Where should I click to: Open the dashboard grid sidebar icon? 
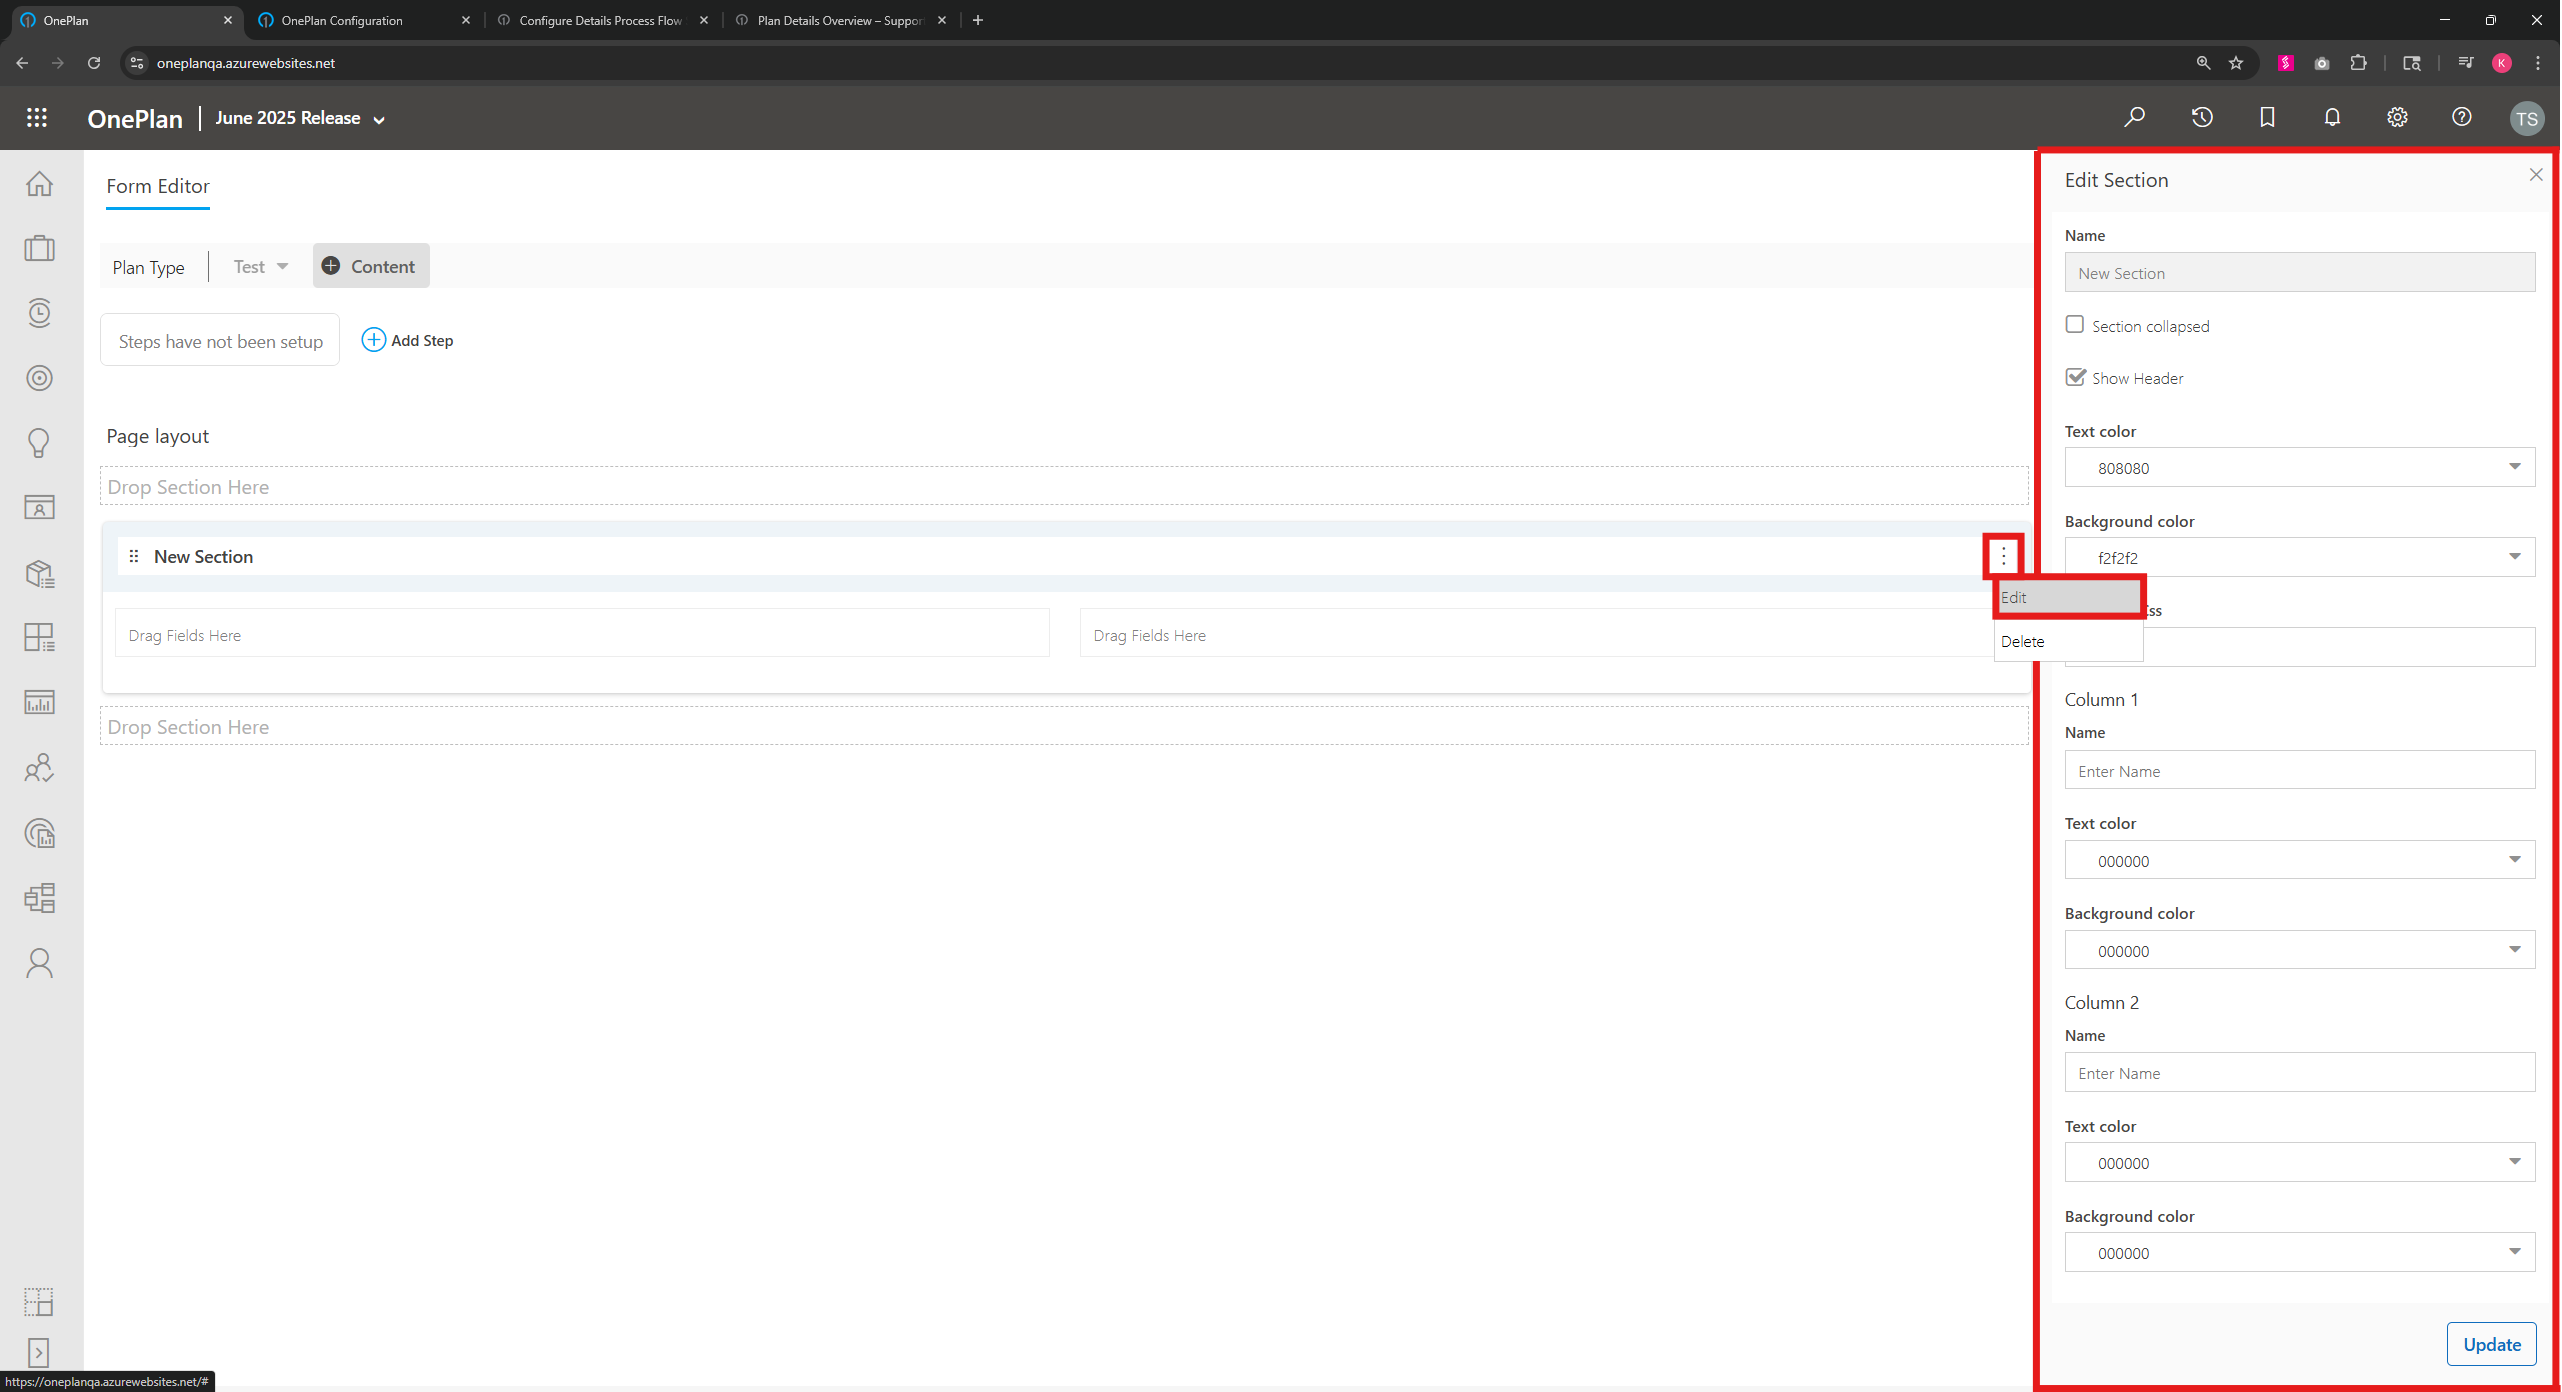[x=39, y=638]
